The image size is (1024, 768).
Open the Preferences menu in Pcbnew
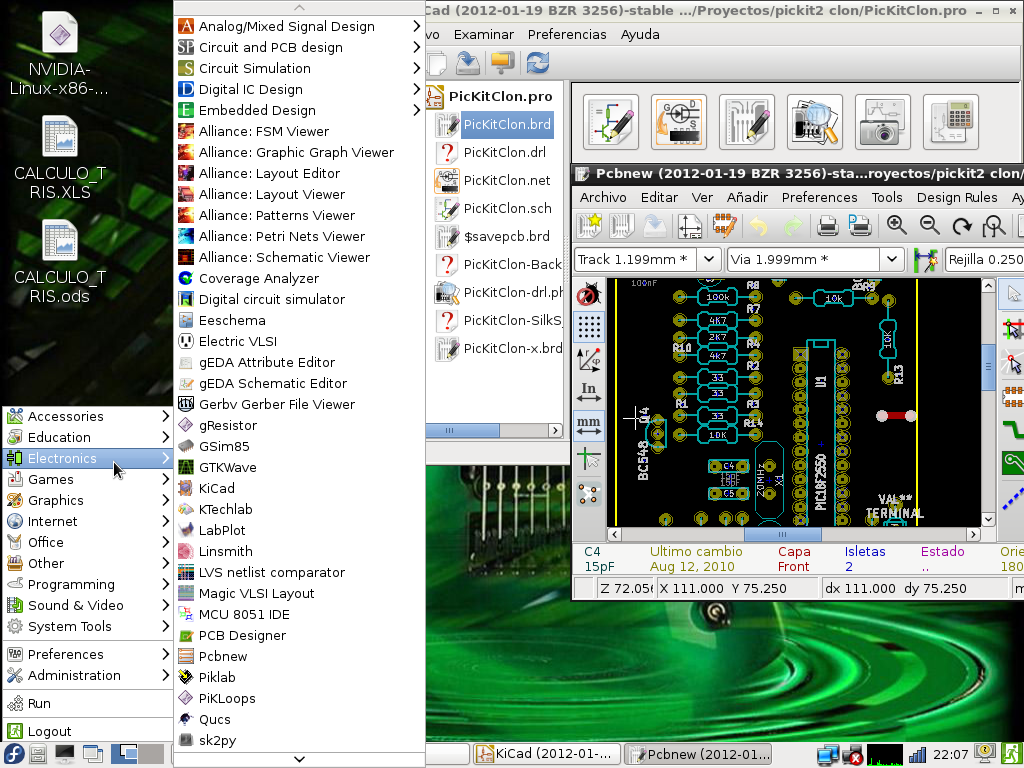820,197
